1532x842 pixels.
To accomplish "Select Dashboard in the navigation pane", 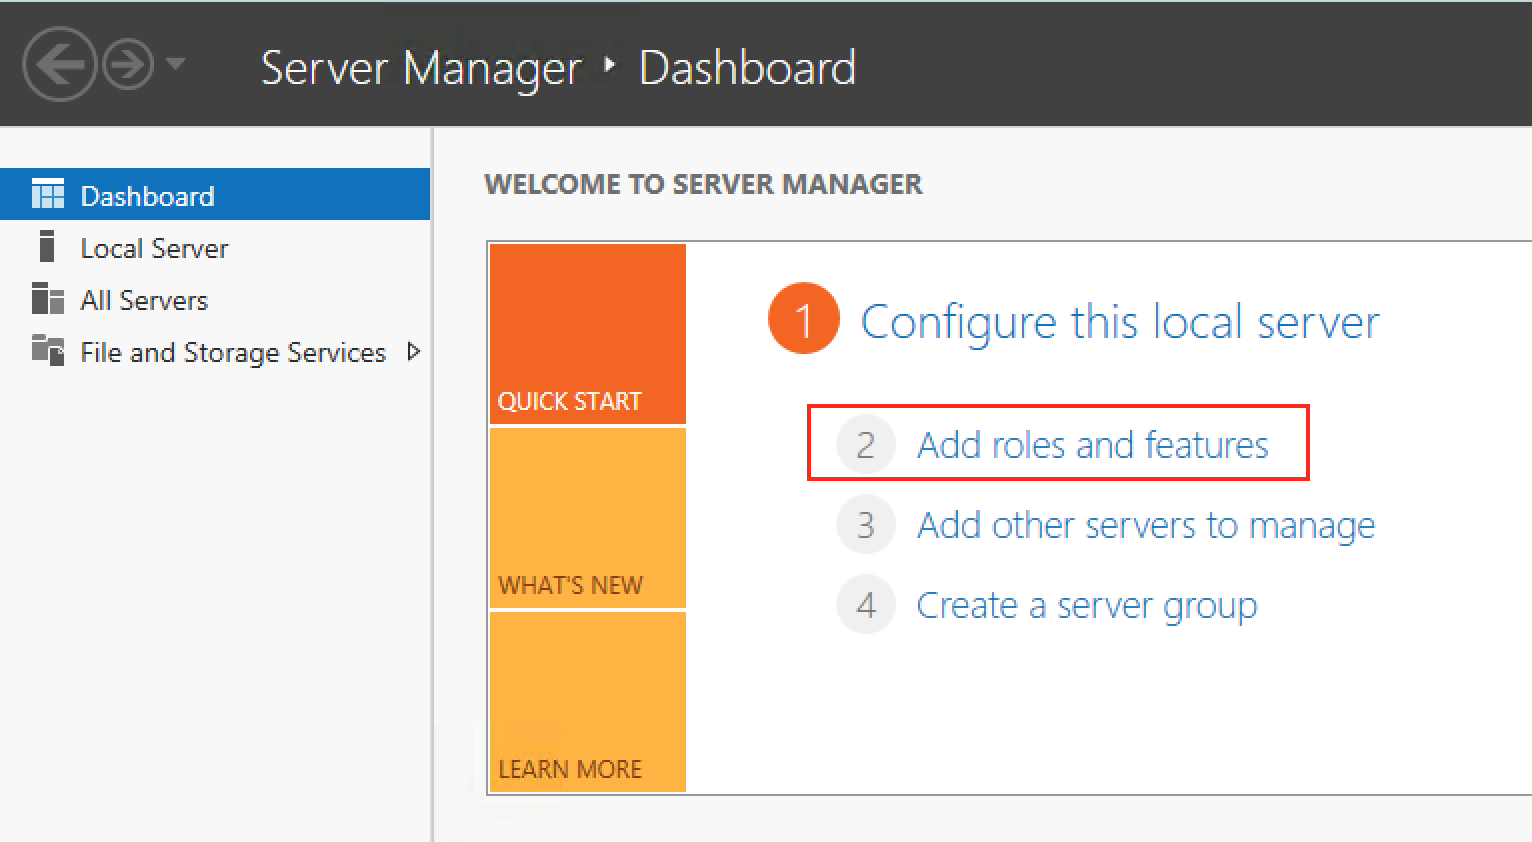I will coord(215,194).
